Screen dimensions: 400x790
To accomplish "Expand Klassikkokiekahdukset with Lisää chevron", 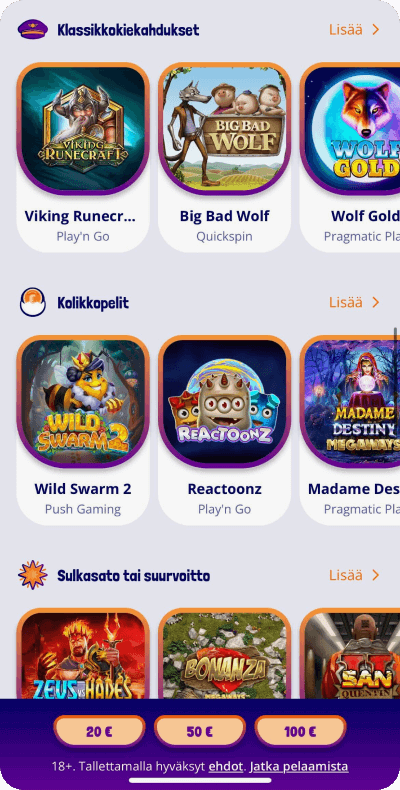I will [x=354, y=30].
